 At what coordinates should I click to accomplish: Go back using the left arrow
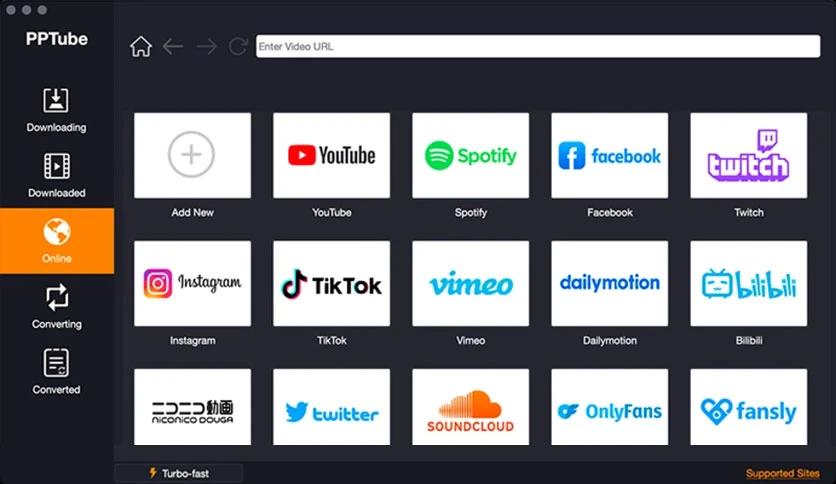(173, 47)
